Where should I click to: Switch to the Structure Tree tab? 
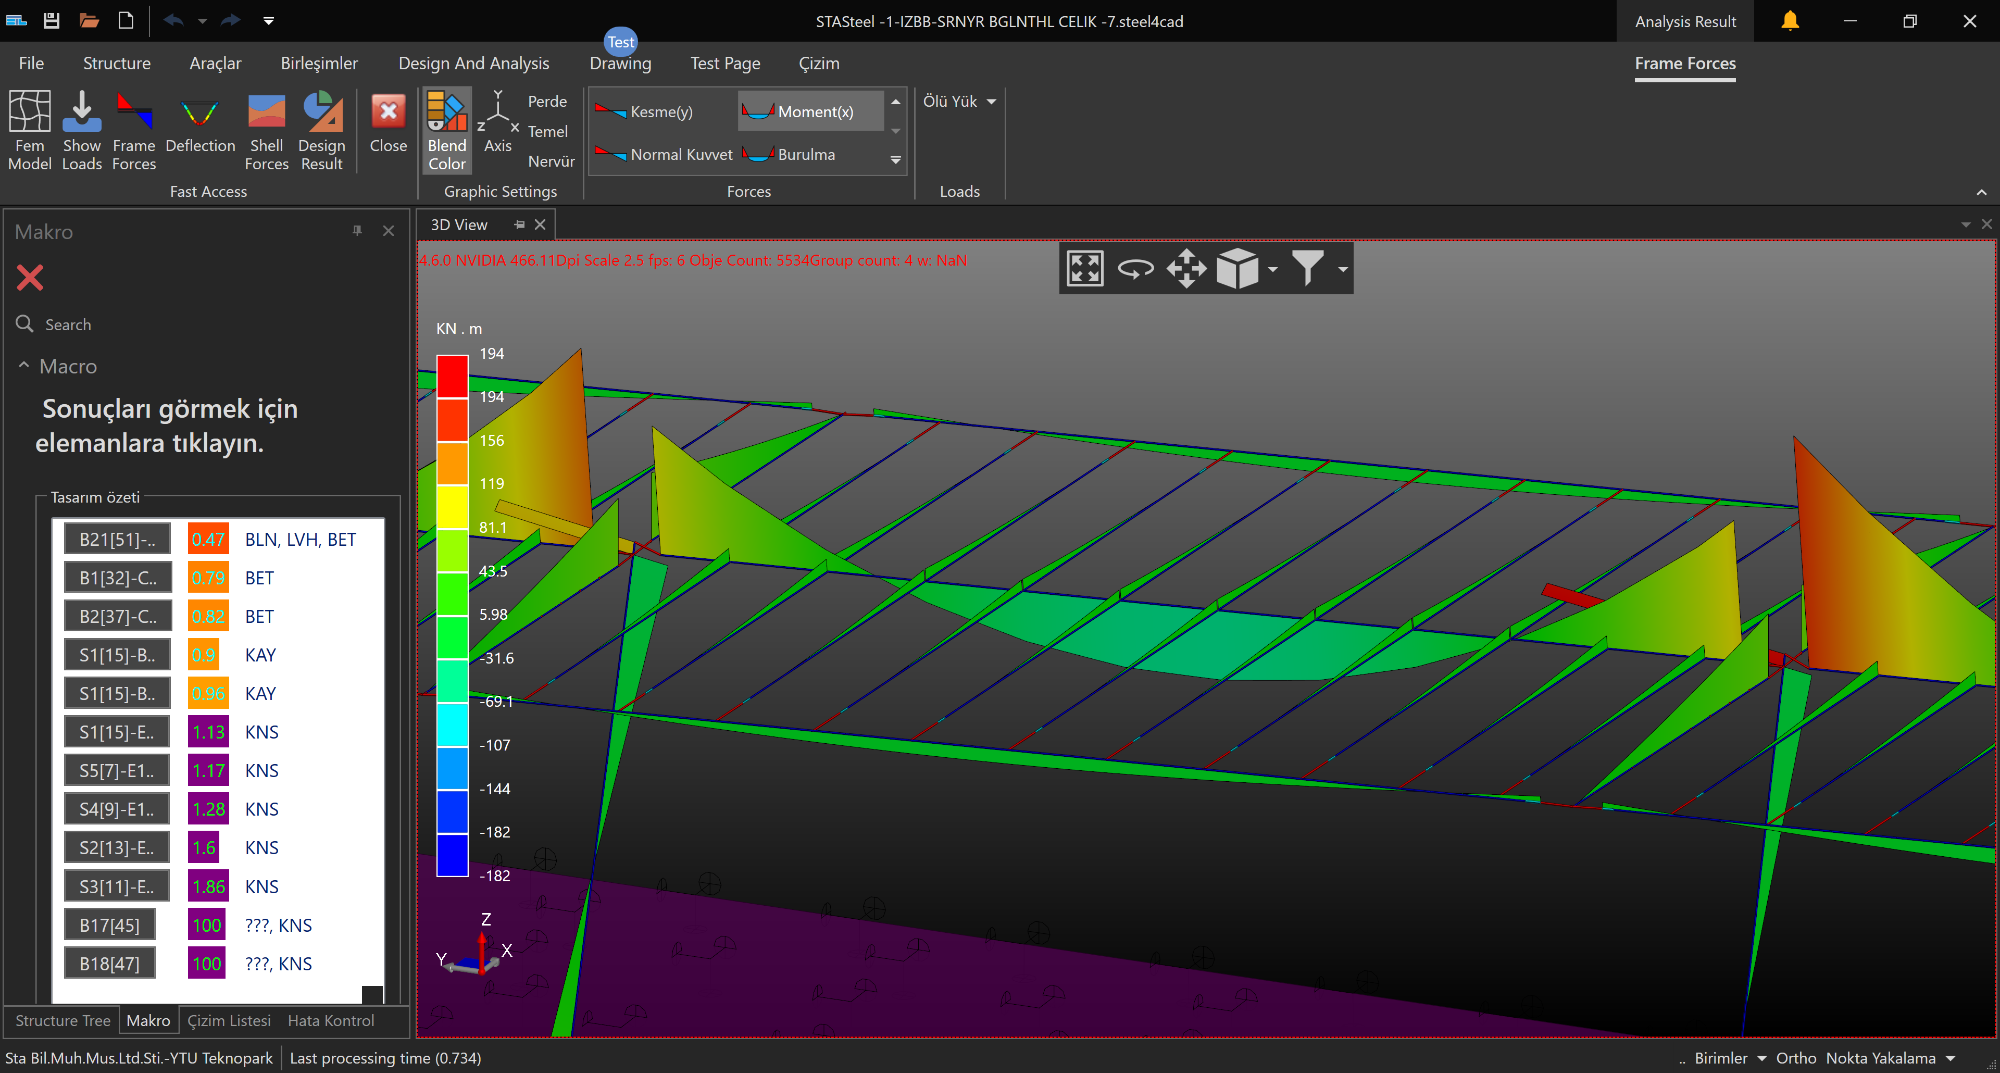point(63,1020)
